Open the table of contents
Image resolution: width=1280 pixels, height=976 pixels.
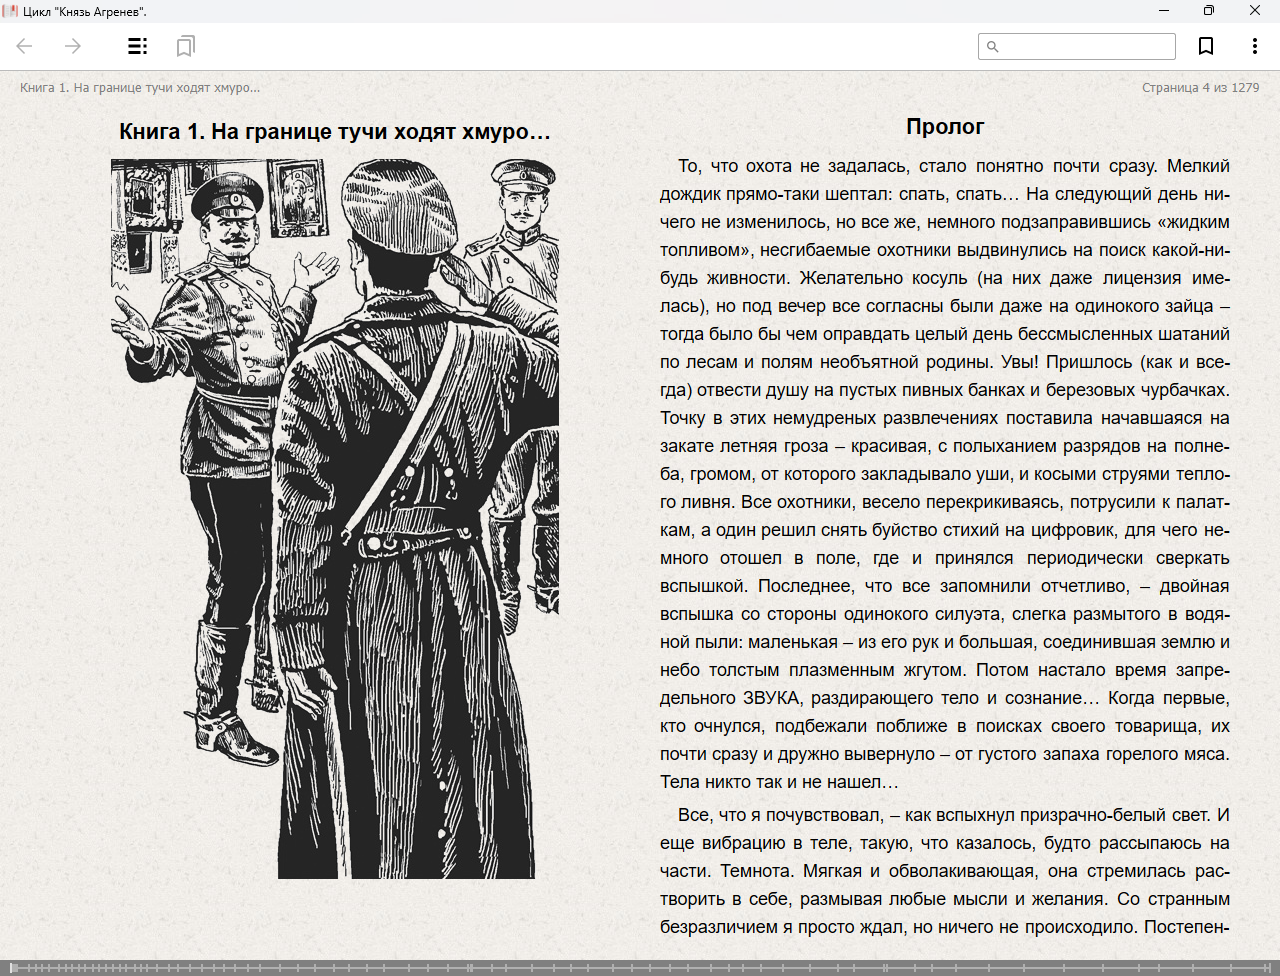pos(137,46)
